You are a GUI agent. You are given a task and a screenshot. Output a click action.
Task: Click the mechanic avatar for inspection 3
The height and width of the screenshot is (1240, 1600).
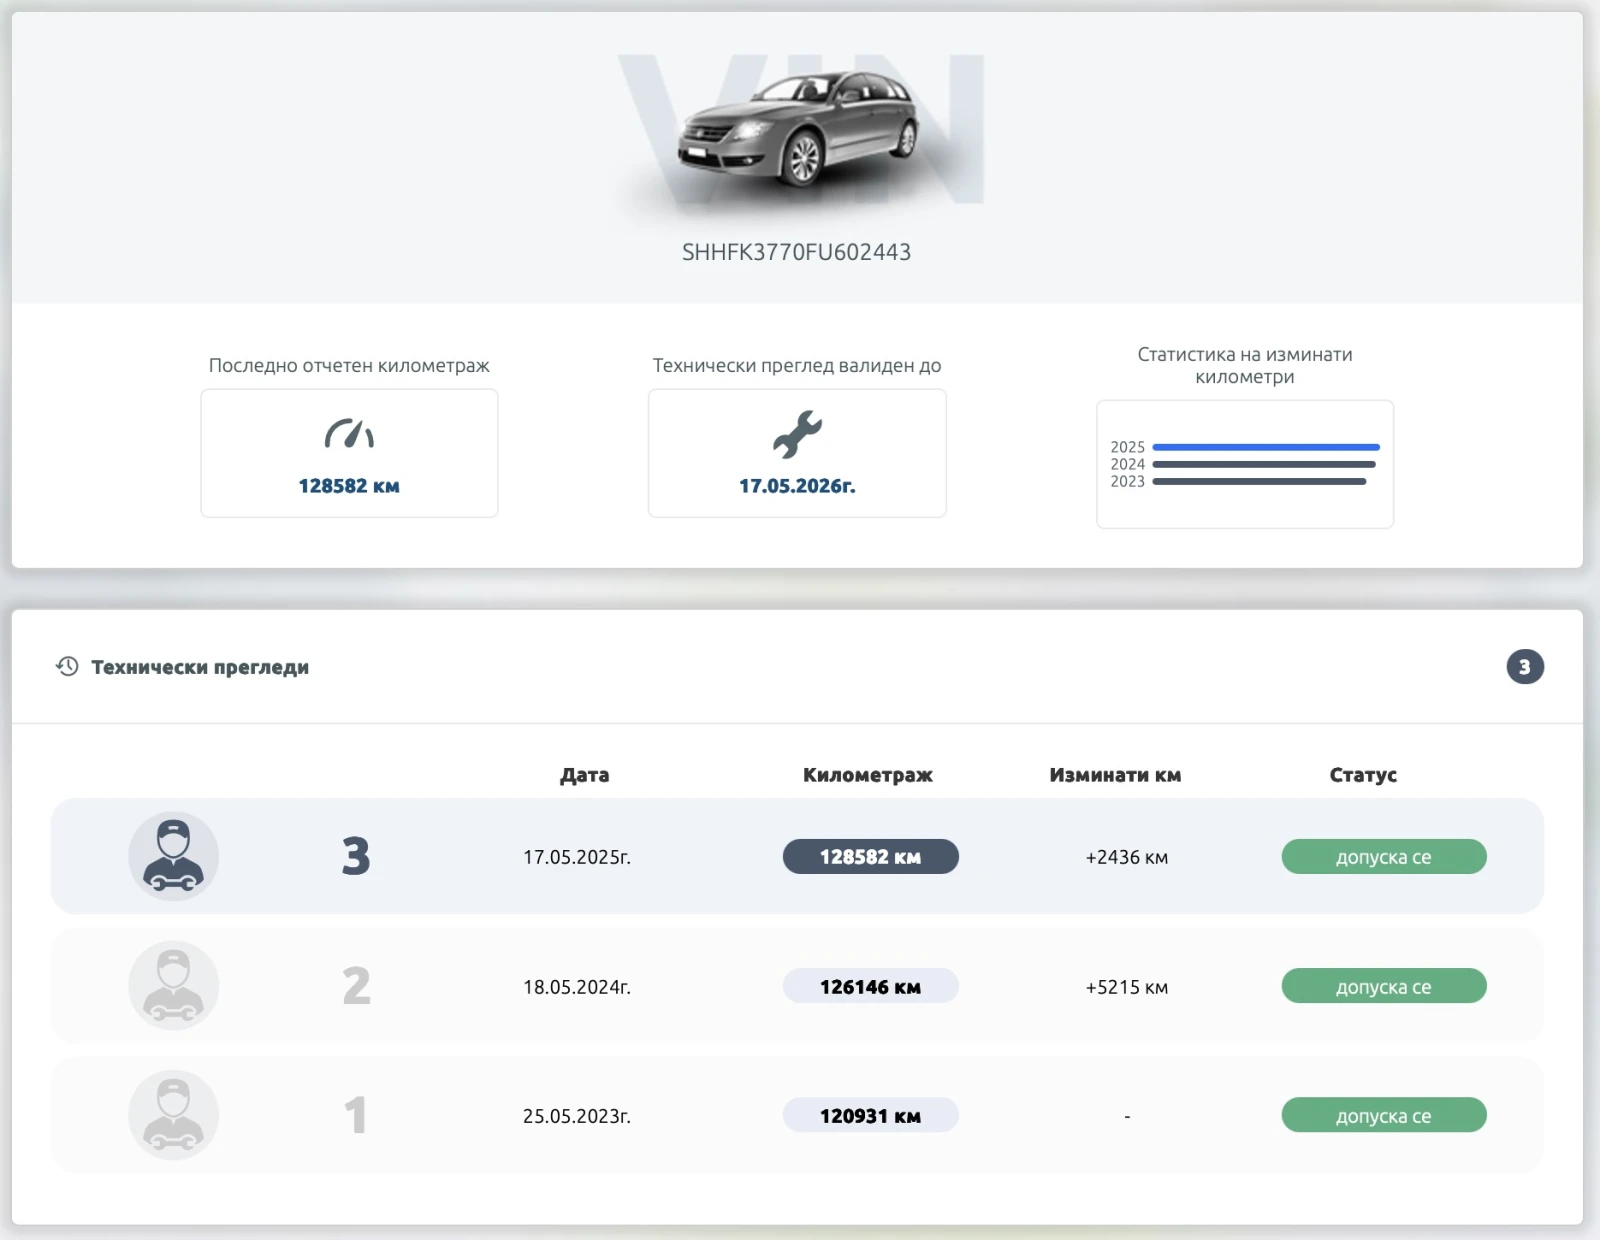coord(173,856)
